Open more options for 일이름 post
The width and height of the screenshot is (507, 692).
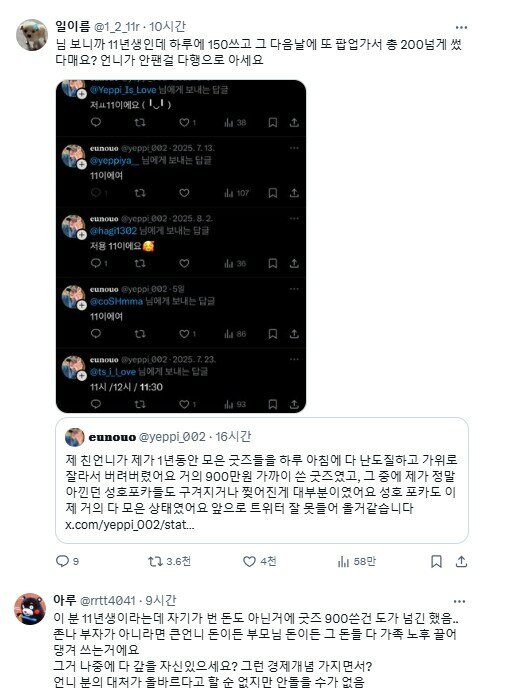[x=461, y=27]
